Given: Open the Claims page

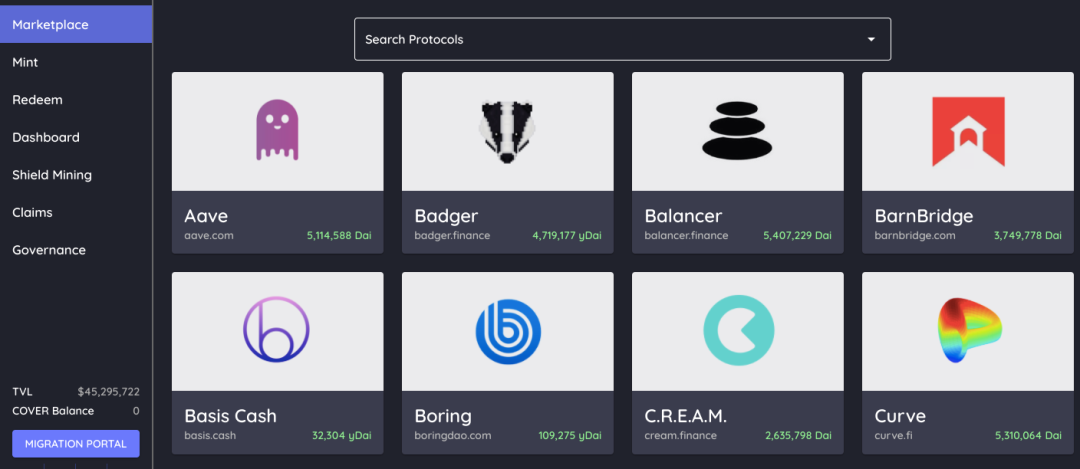Looking at the screenshot, I should [x=32, y=212].
